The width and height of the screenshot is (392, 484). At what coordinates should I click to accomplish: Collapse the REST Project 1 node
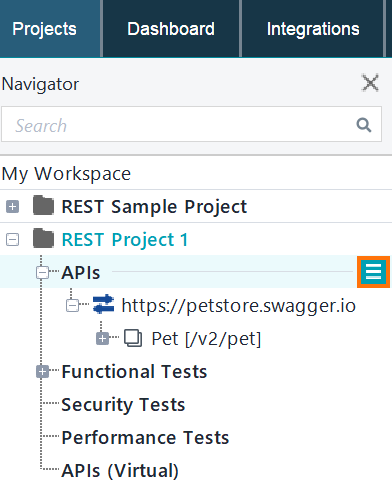pos(12,240)
